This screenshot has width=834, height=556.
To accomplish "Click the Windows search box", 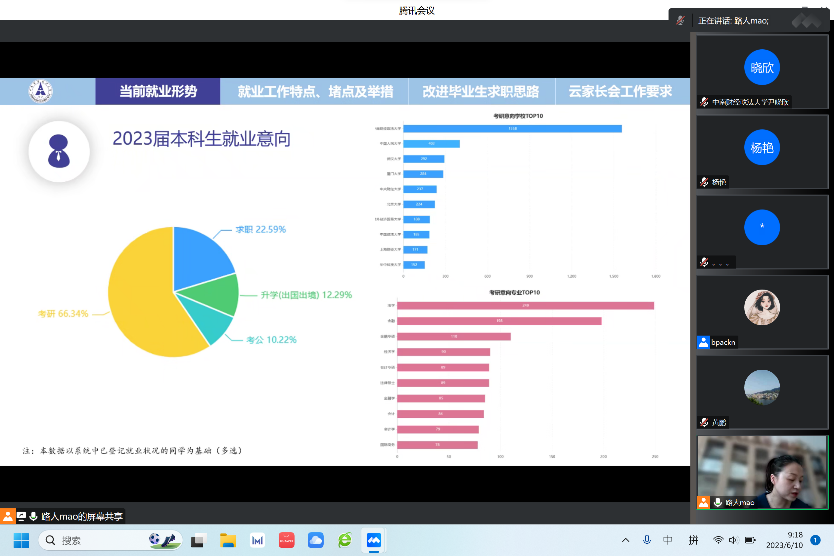I will click(x=110, y=540).
